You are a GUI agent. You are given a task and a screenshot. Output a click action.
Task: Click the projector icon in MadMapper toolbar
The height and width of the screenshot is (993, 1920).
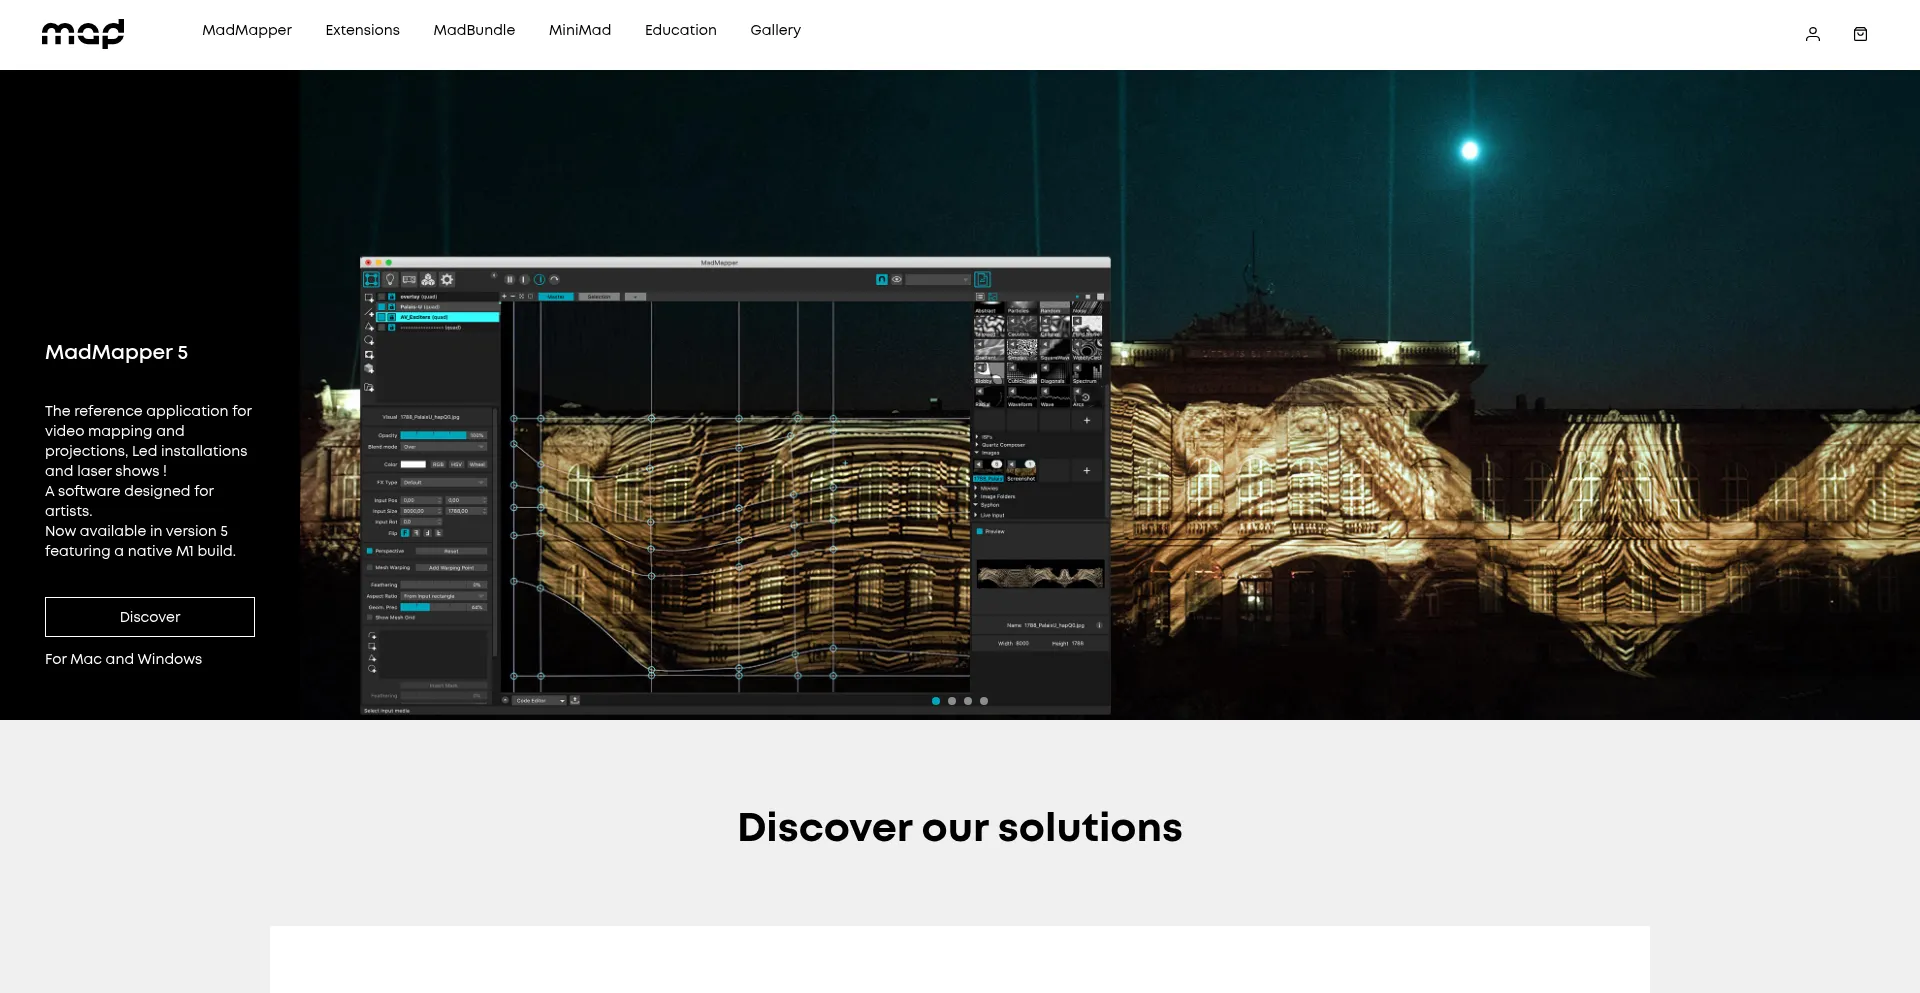409,280
